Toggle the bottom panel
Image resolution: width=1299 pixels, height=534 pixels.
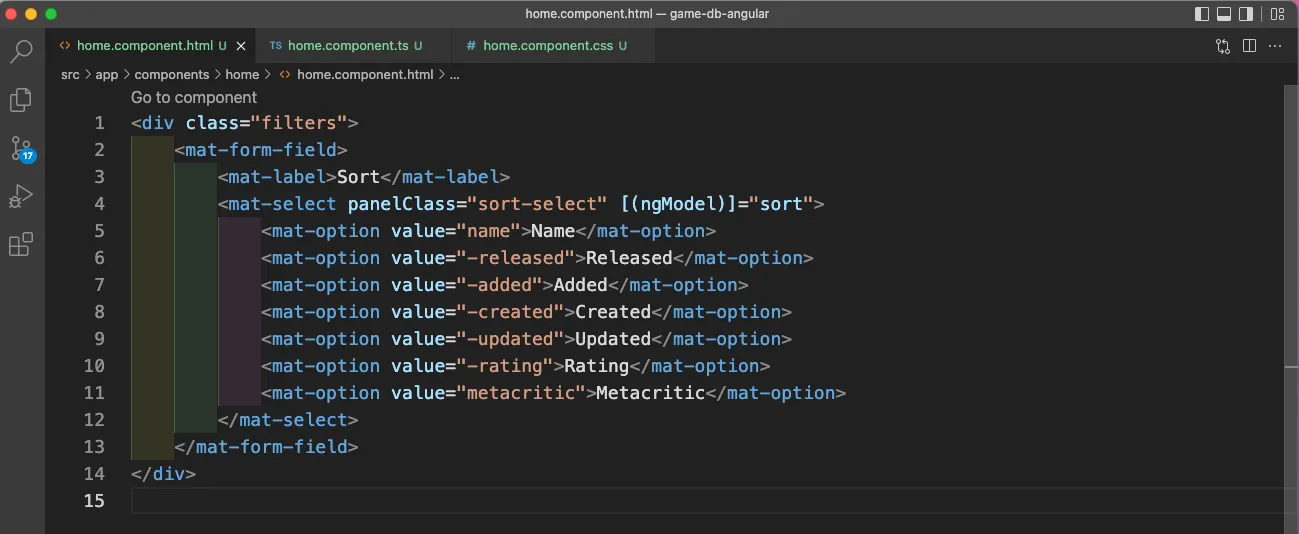point(1224,14)
